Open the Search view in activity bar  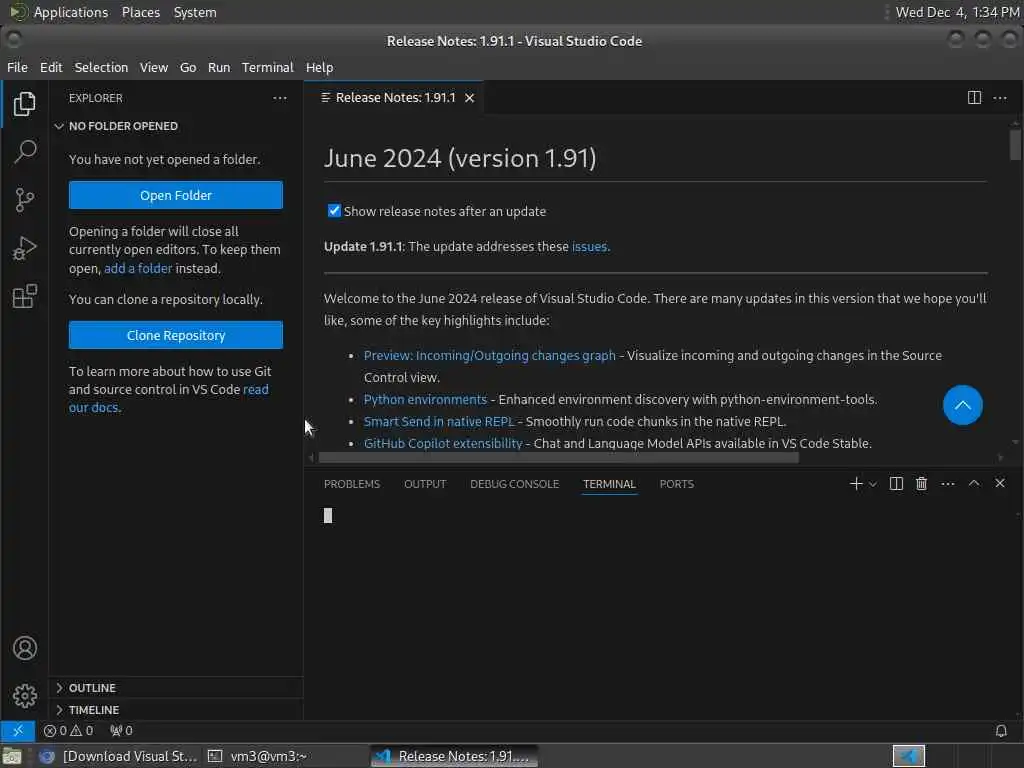pos(24,152)
